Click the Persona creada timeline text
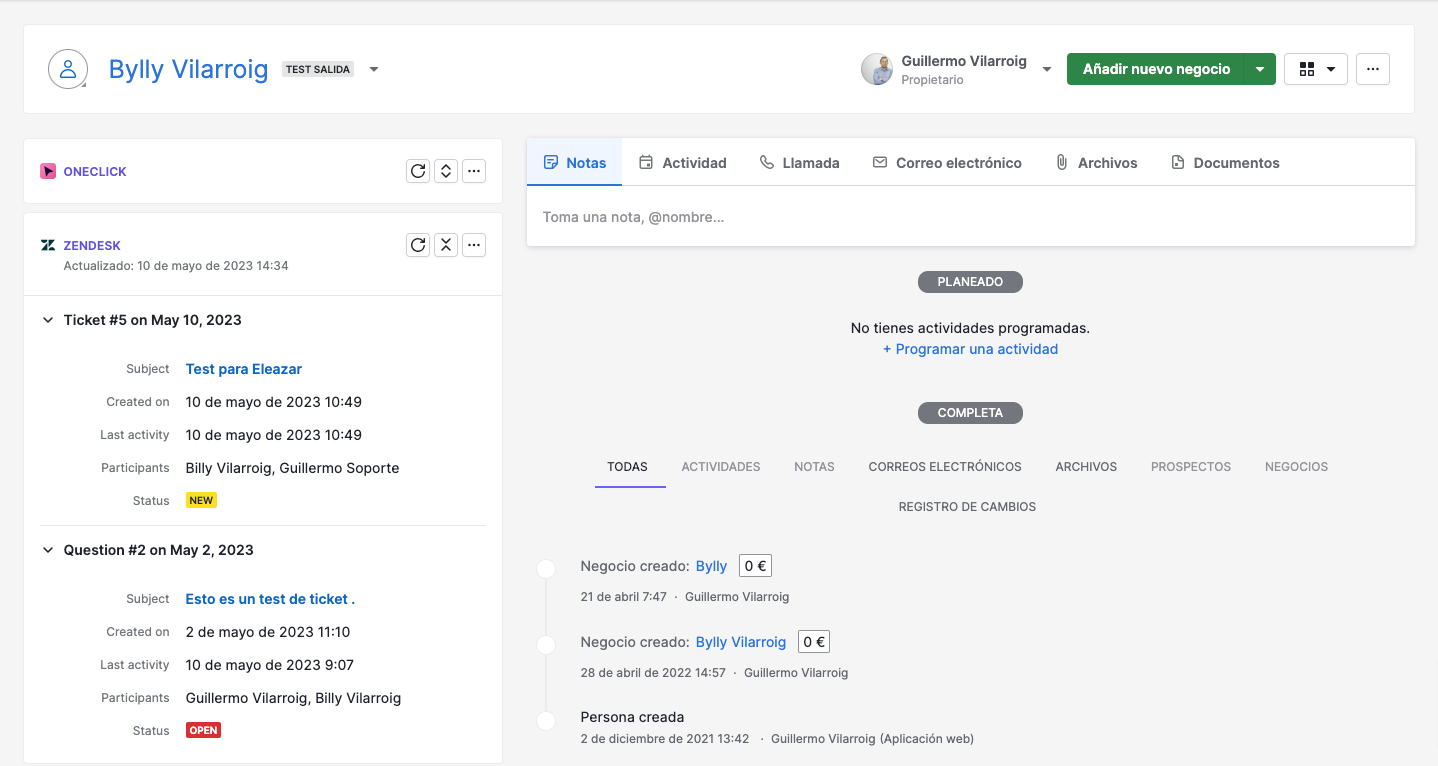 632,717
